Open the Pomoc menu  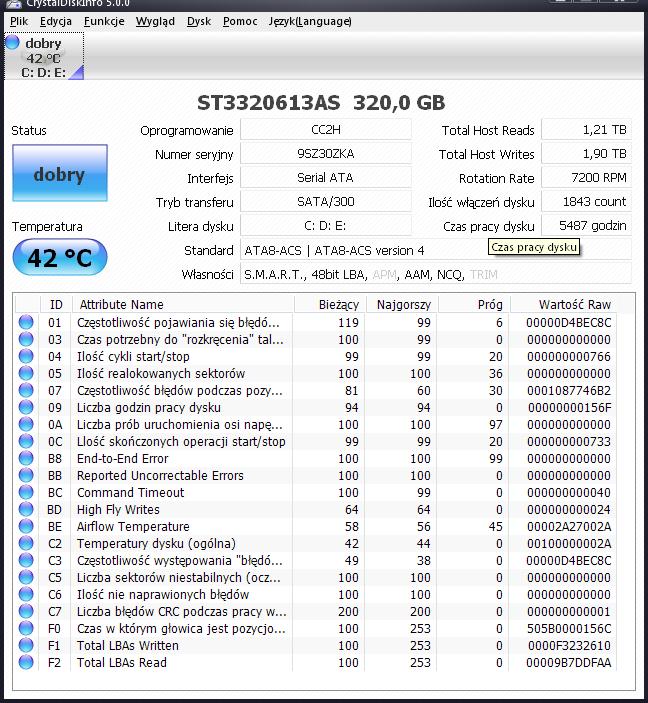[x=240, y=22]
